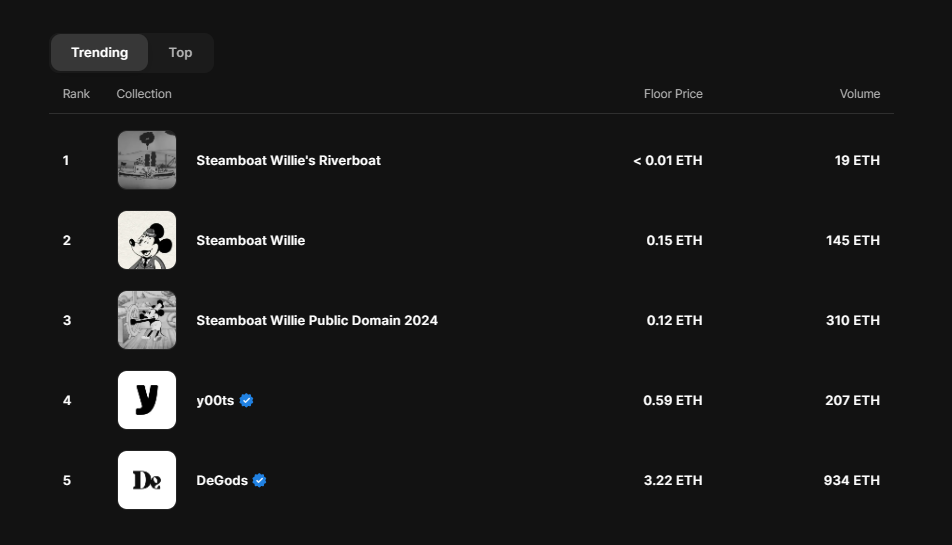Viewport: 952px width, 545px height.
Task: Click the y00ts verified badge
Action: [247, 400]
